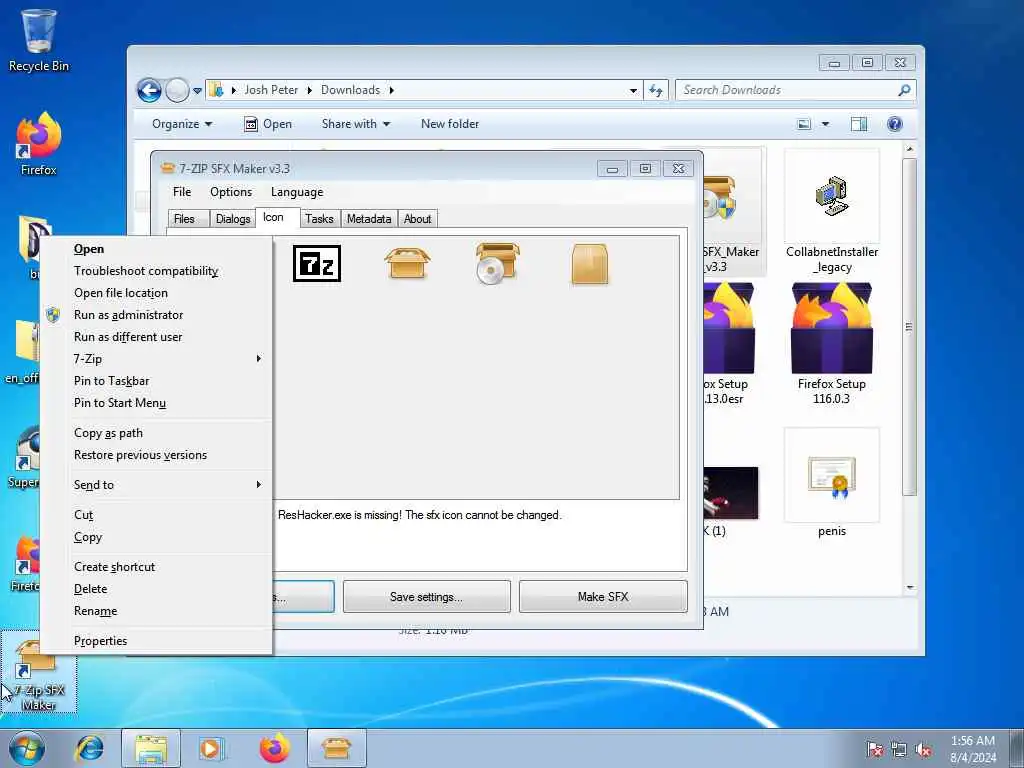Pick the box with CD disc icon
Screen dimensions: 1024x768
point(497,263)
